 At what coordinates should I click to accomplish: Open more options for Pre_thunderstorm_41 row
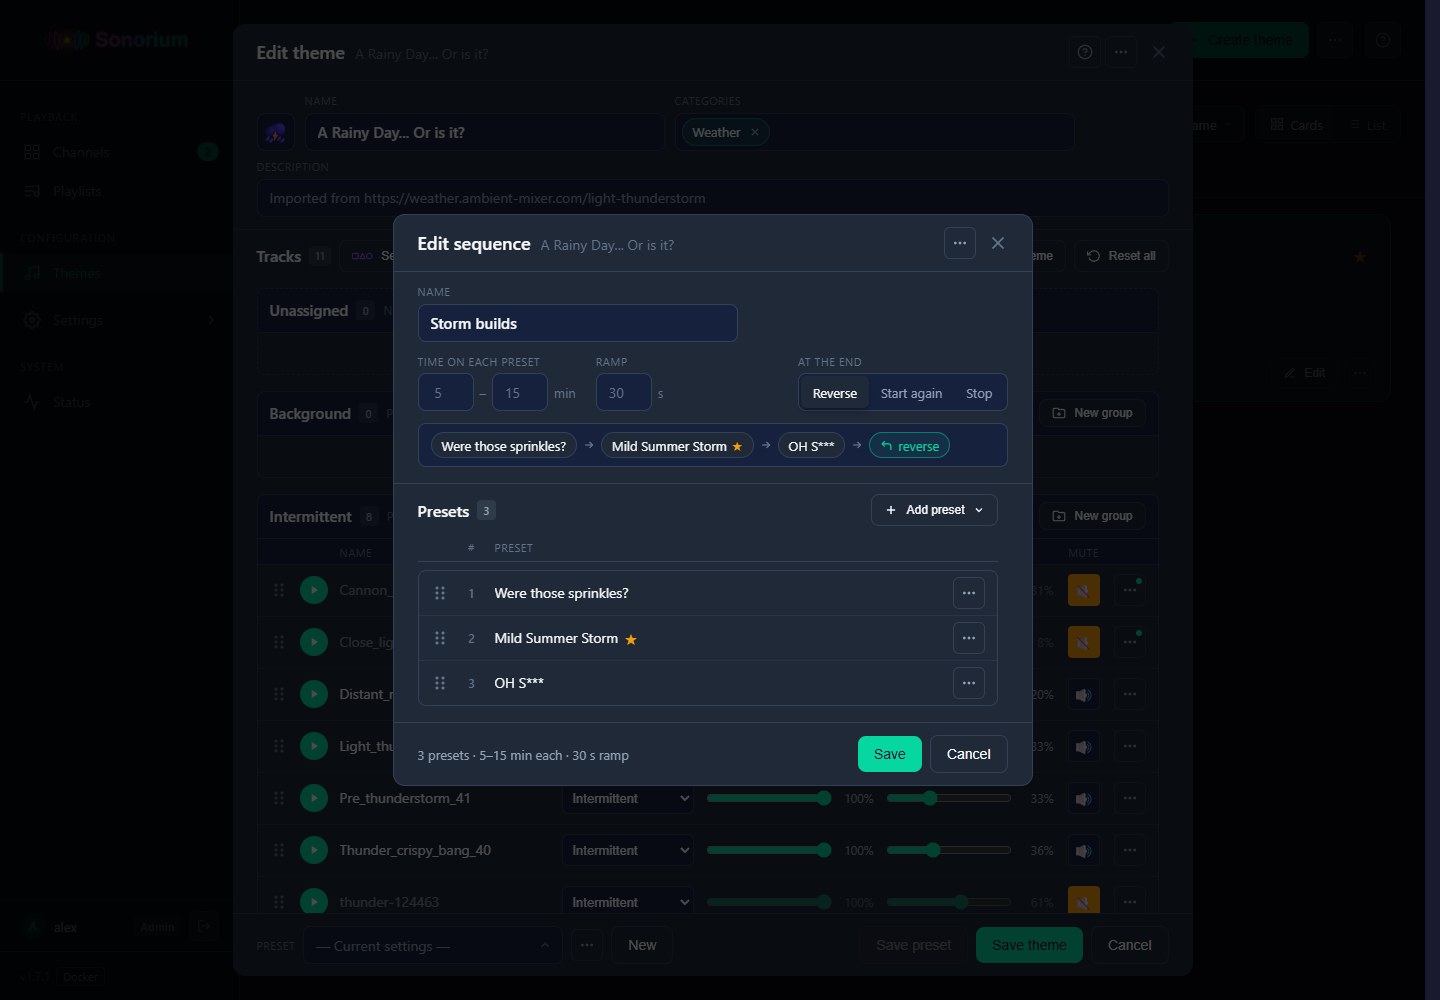point(1130,798)
